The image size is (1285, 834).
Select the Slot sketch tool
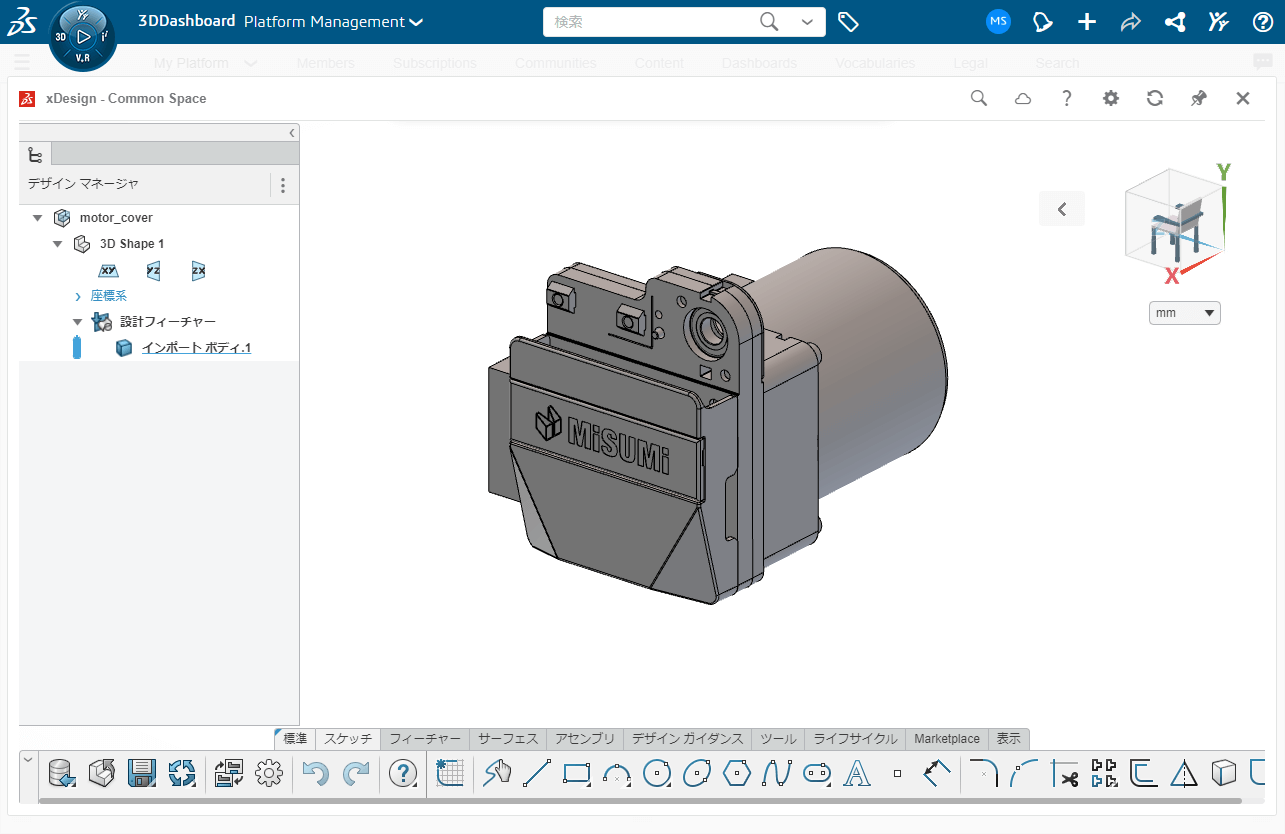816,773
